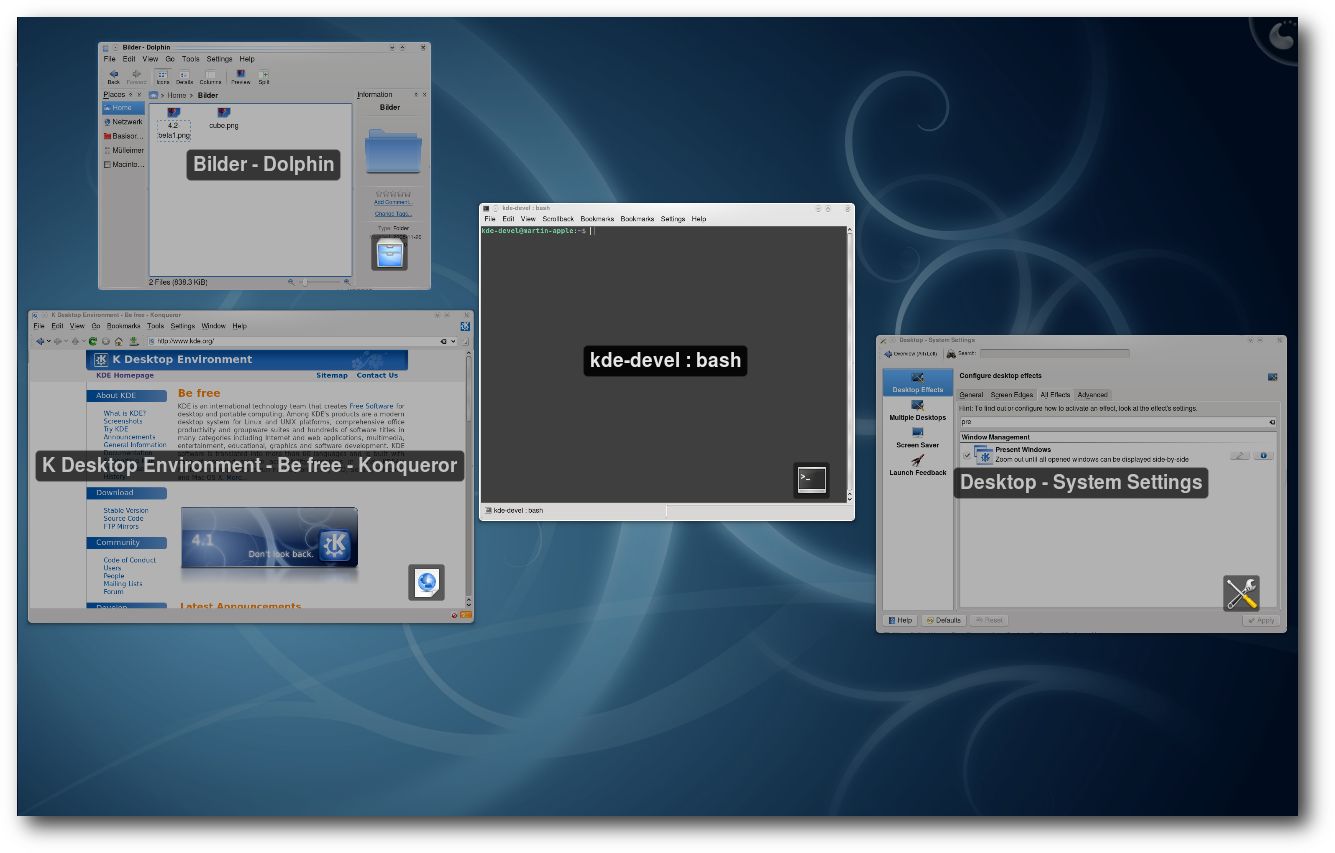
Task: Click Konqueror reload green arrow icon
Action: tap(93, 341)
